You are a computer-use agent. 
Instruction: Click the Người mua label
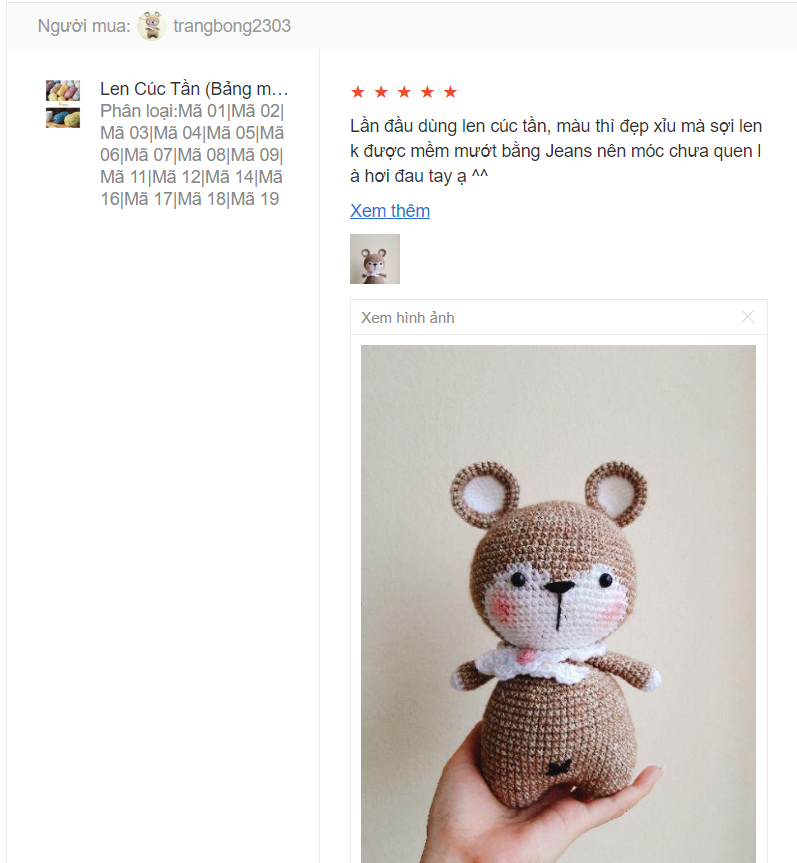pyautogui.click(x=84, y=26)
